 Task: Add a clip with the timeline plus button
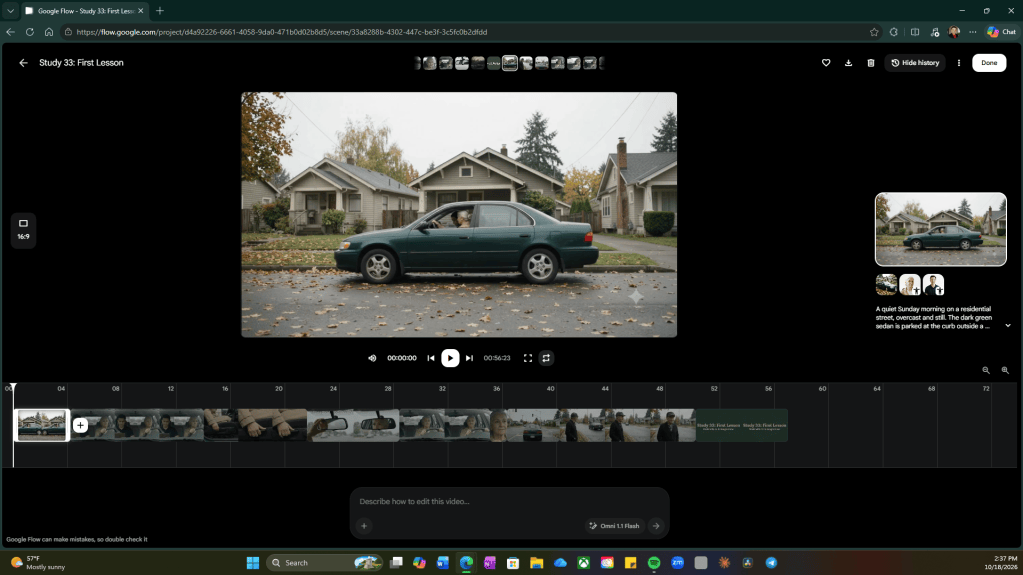coord(80,425)
